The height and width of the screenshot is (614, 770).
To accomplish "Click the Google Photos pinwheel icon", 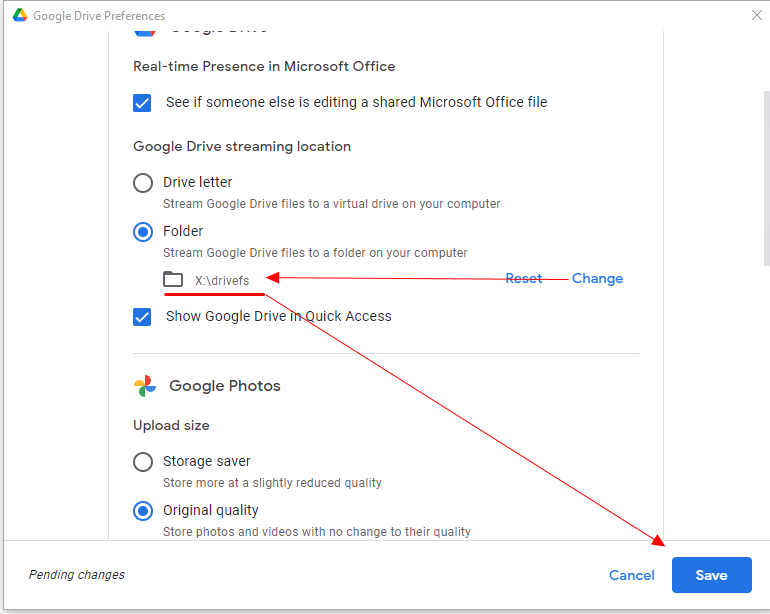I will click(145, 386).
